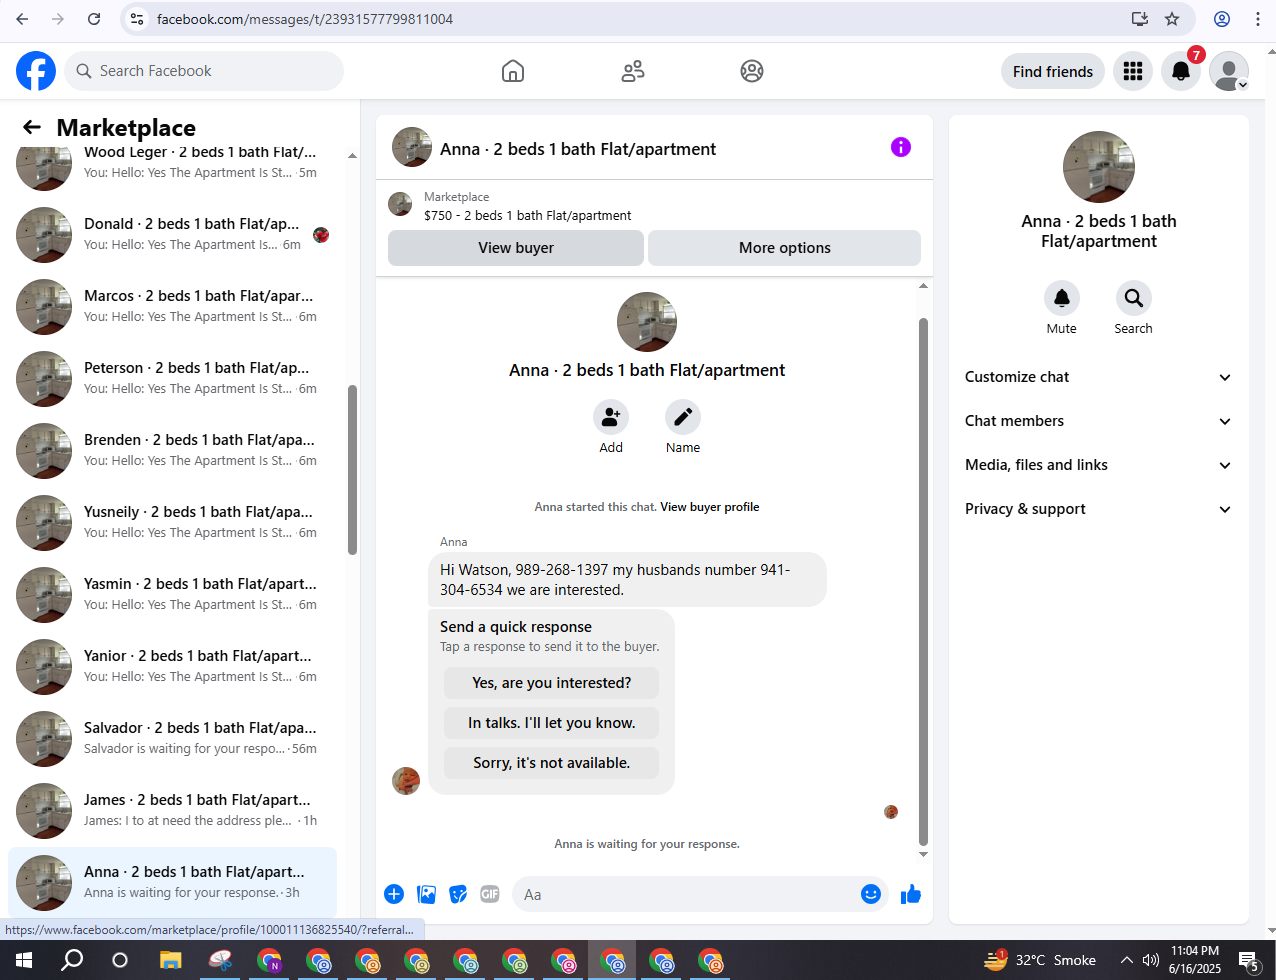Screen dimensions: 1276x980
Task: Open the Marcos conversation
Action: (172, 307)
